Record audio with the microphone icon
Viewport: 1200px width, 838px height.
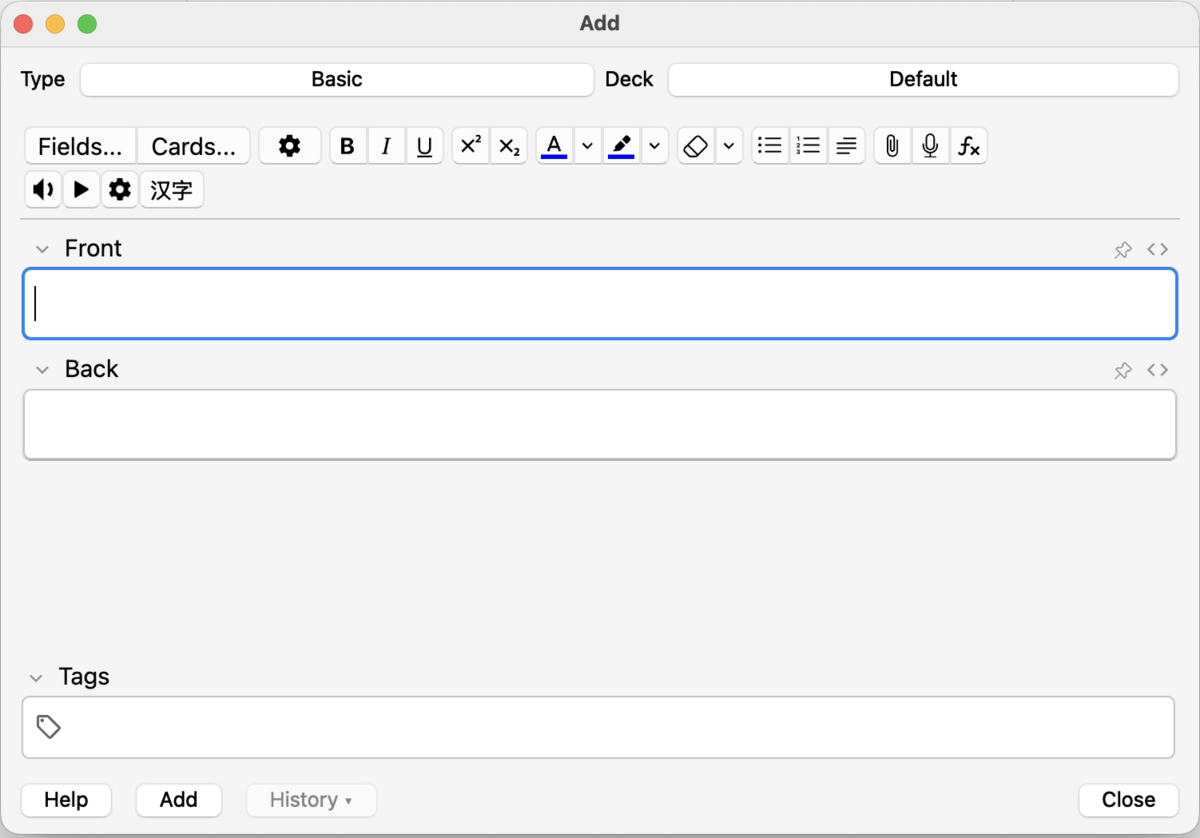(930, 146)
